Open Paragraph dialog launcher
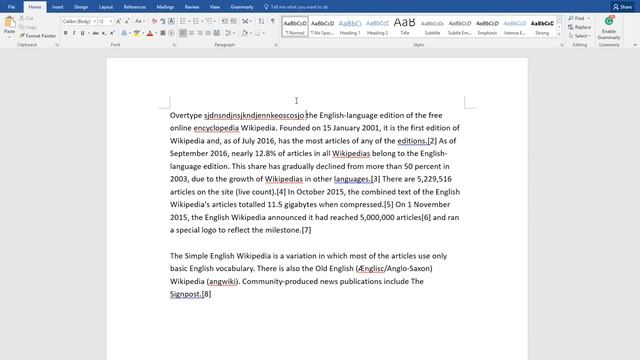The width and height of the screenshot is (640, 360). point(276,45)
